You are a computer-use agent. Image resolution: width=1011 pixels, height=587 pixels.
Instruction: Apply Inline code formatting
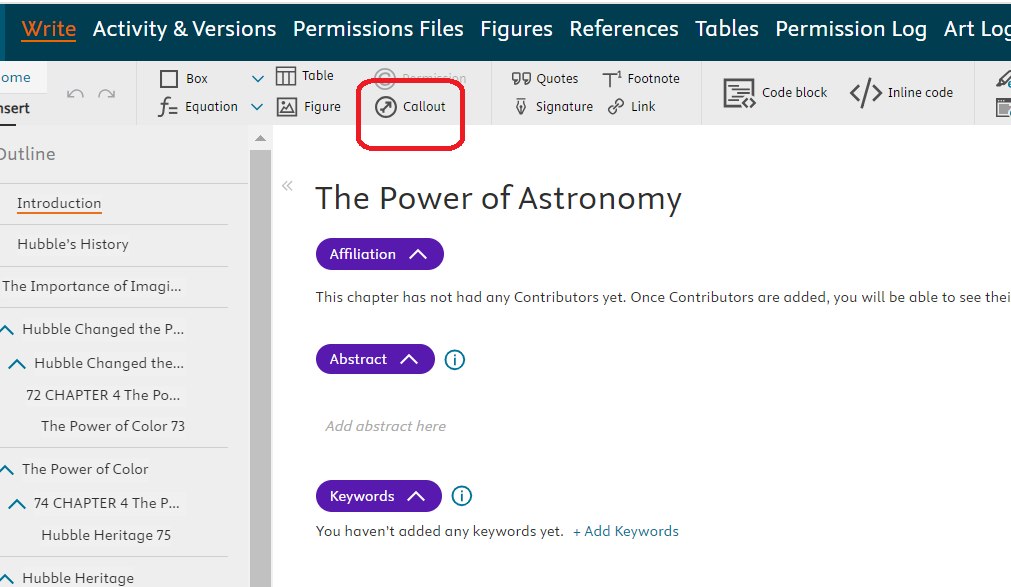901,93
